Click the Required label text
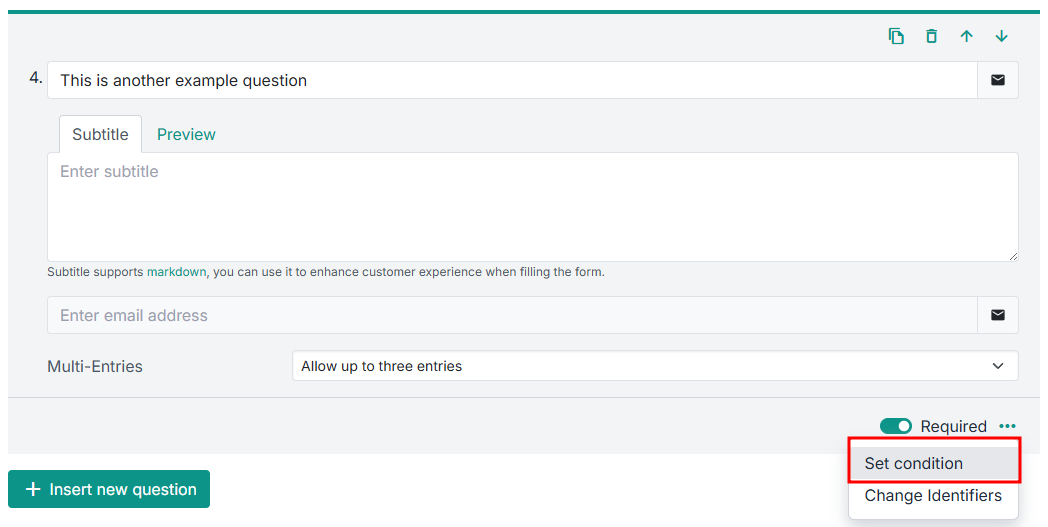Image resolution: width=1048 pixels, height=527 pixels. (953, 426)
